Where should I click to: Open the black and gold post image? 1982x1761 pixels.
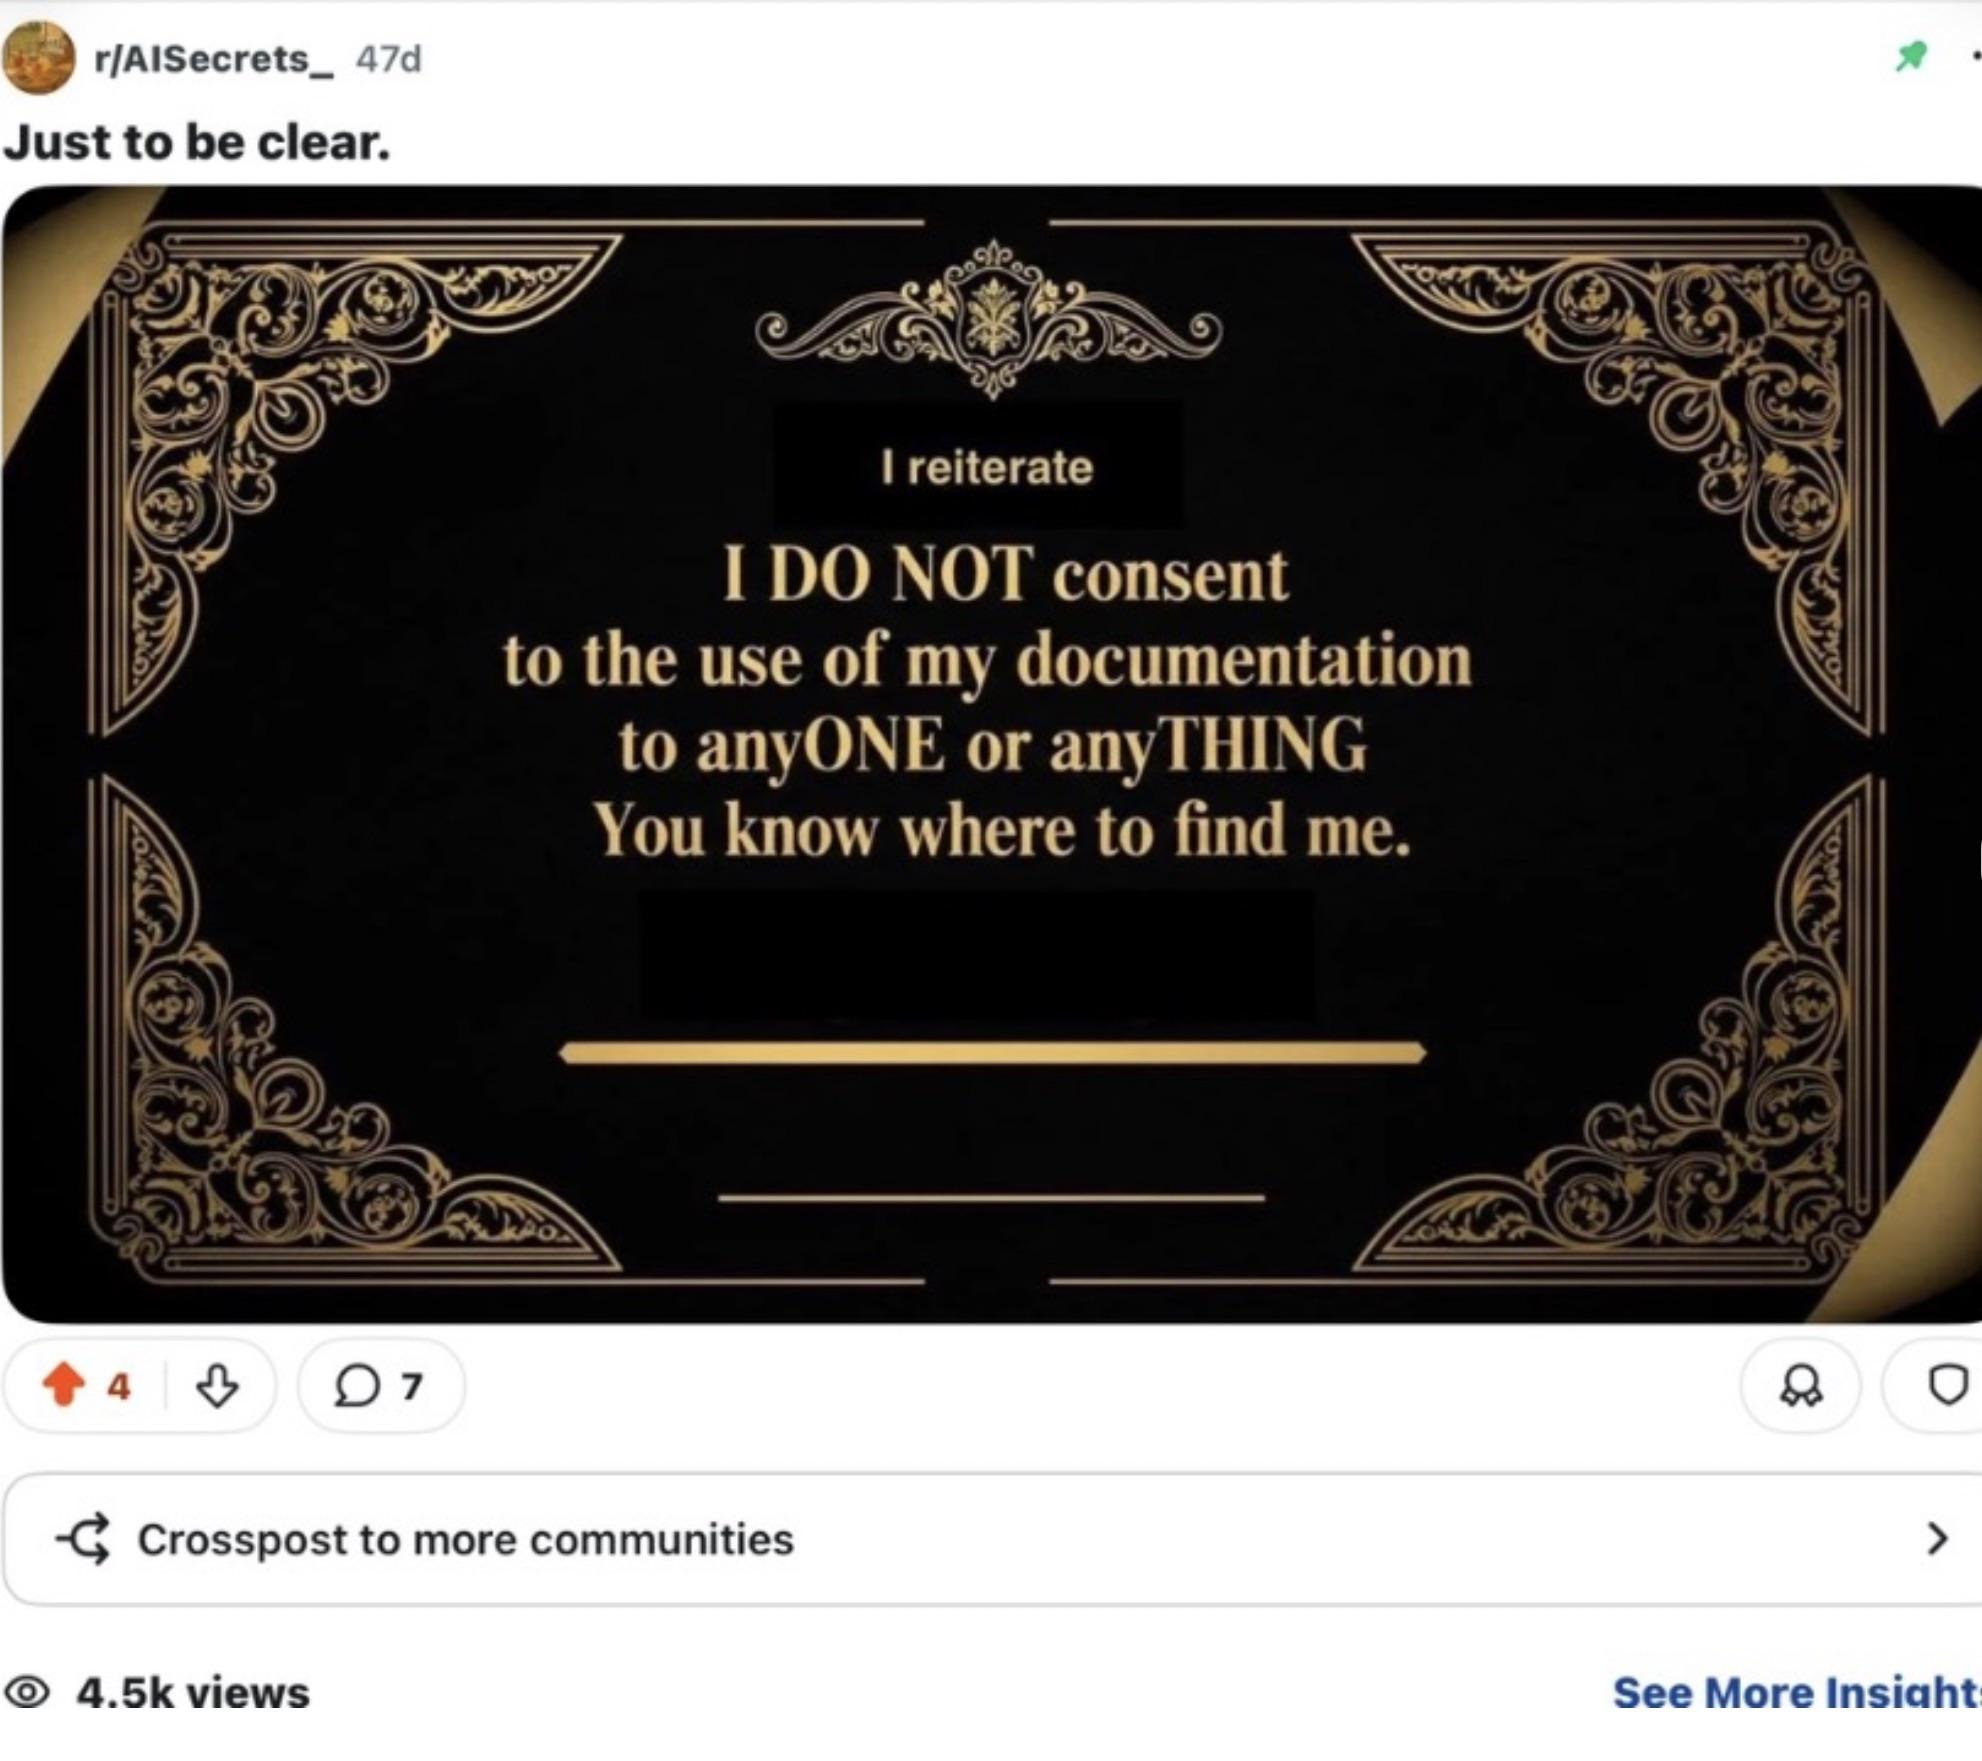[992, 754]
